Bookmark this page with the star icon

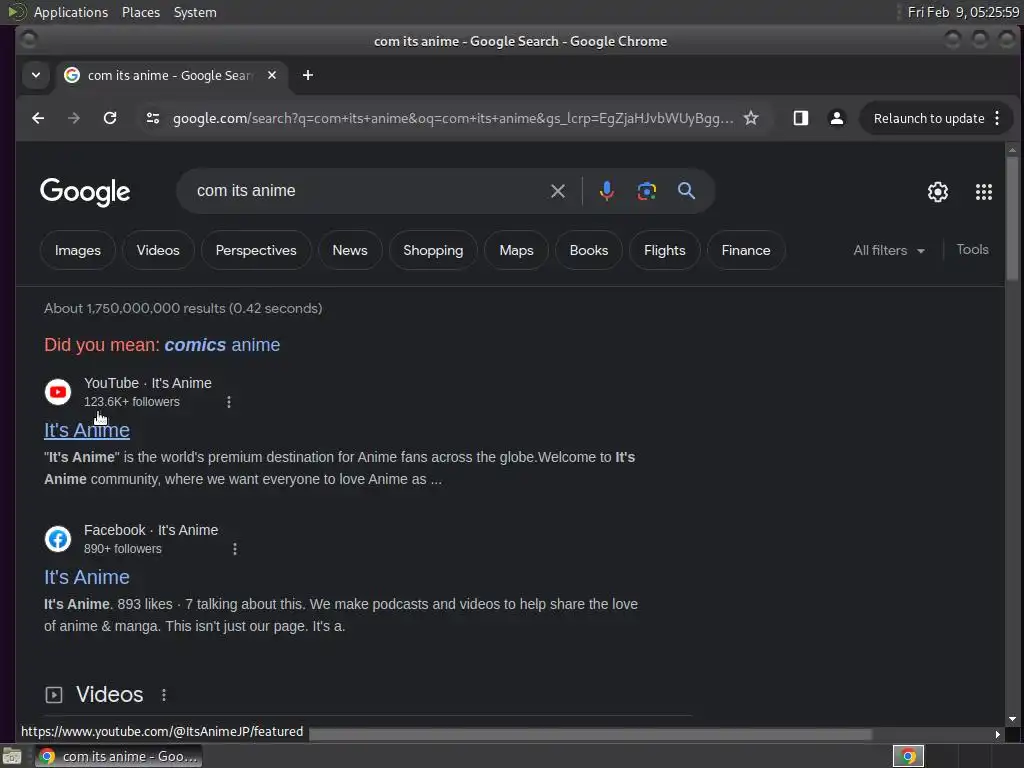click(x=751, y=118)
